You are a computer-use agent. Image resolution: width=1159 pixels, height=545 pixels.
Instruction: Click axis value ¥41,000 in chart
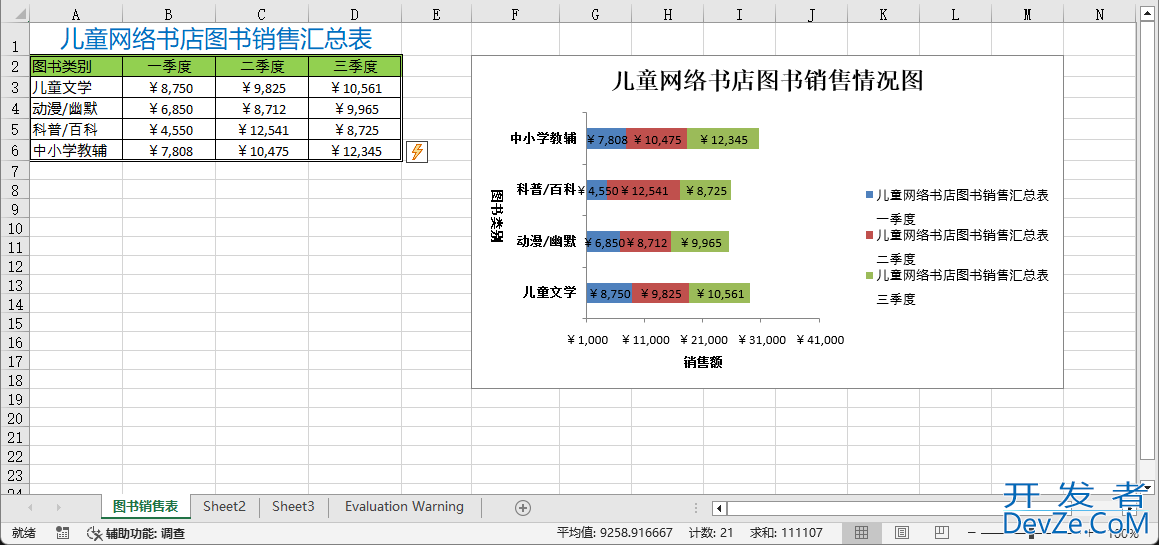(x=820, y=340)
